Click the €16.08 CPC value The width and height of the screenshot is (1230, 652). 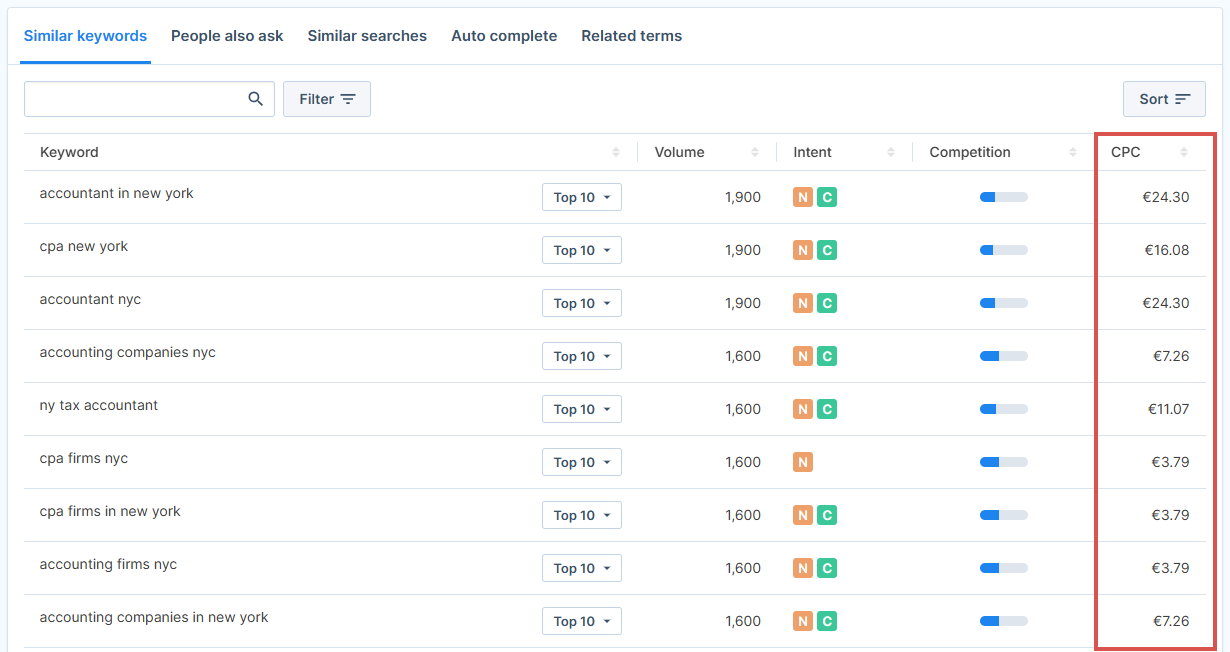click(x=1167, y=250)
